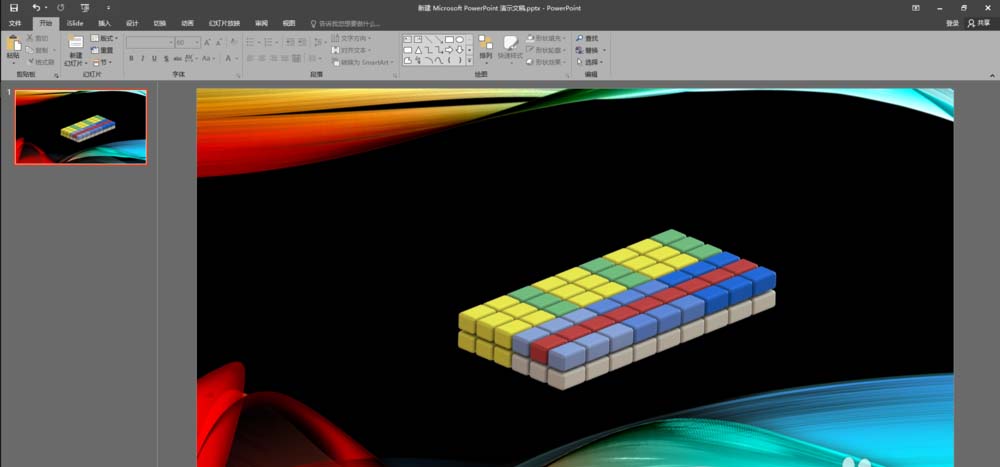This screenshot has height=467, width=1000.
Task: Select the Text Box shape in gallery
Action: point(408,39)
